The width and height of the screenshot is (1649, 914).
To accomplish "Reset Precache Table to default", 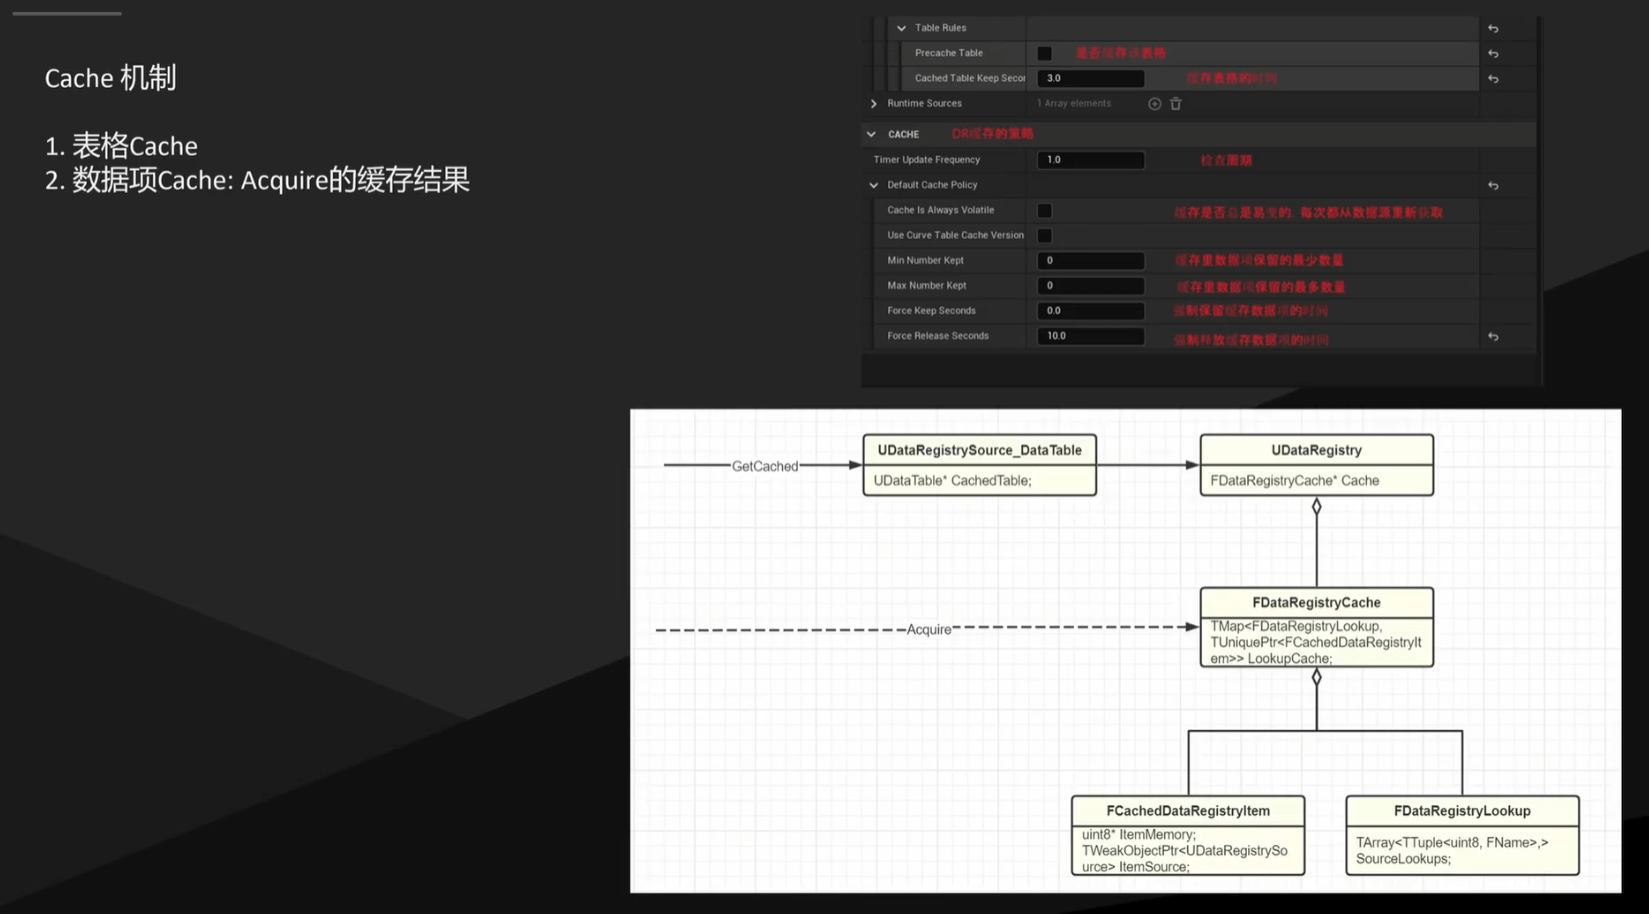I will click(1493, 54).
